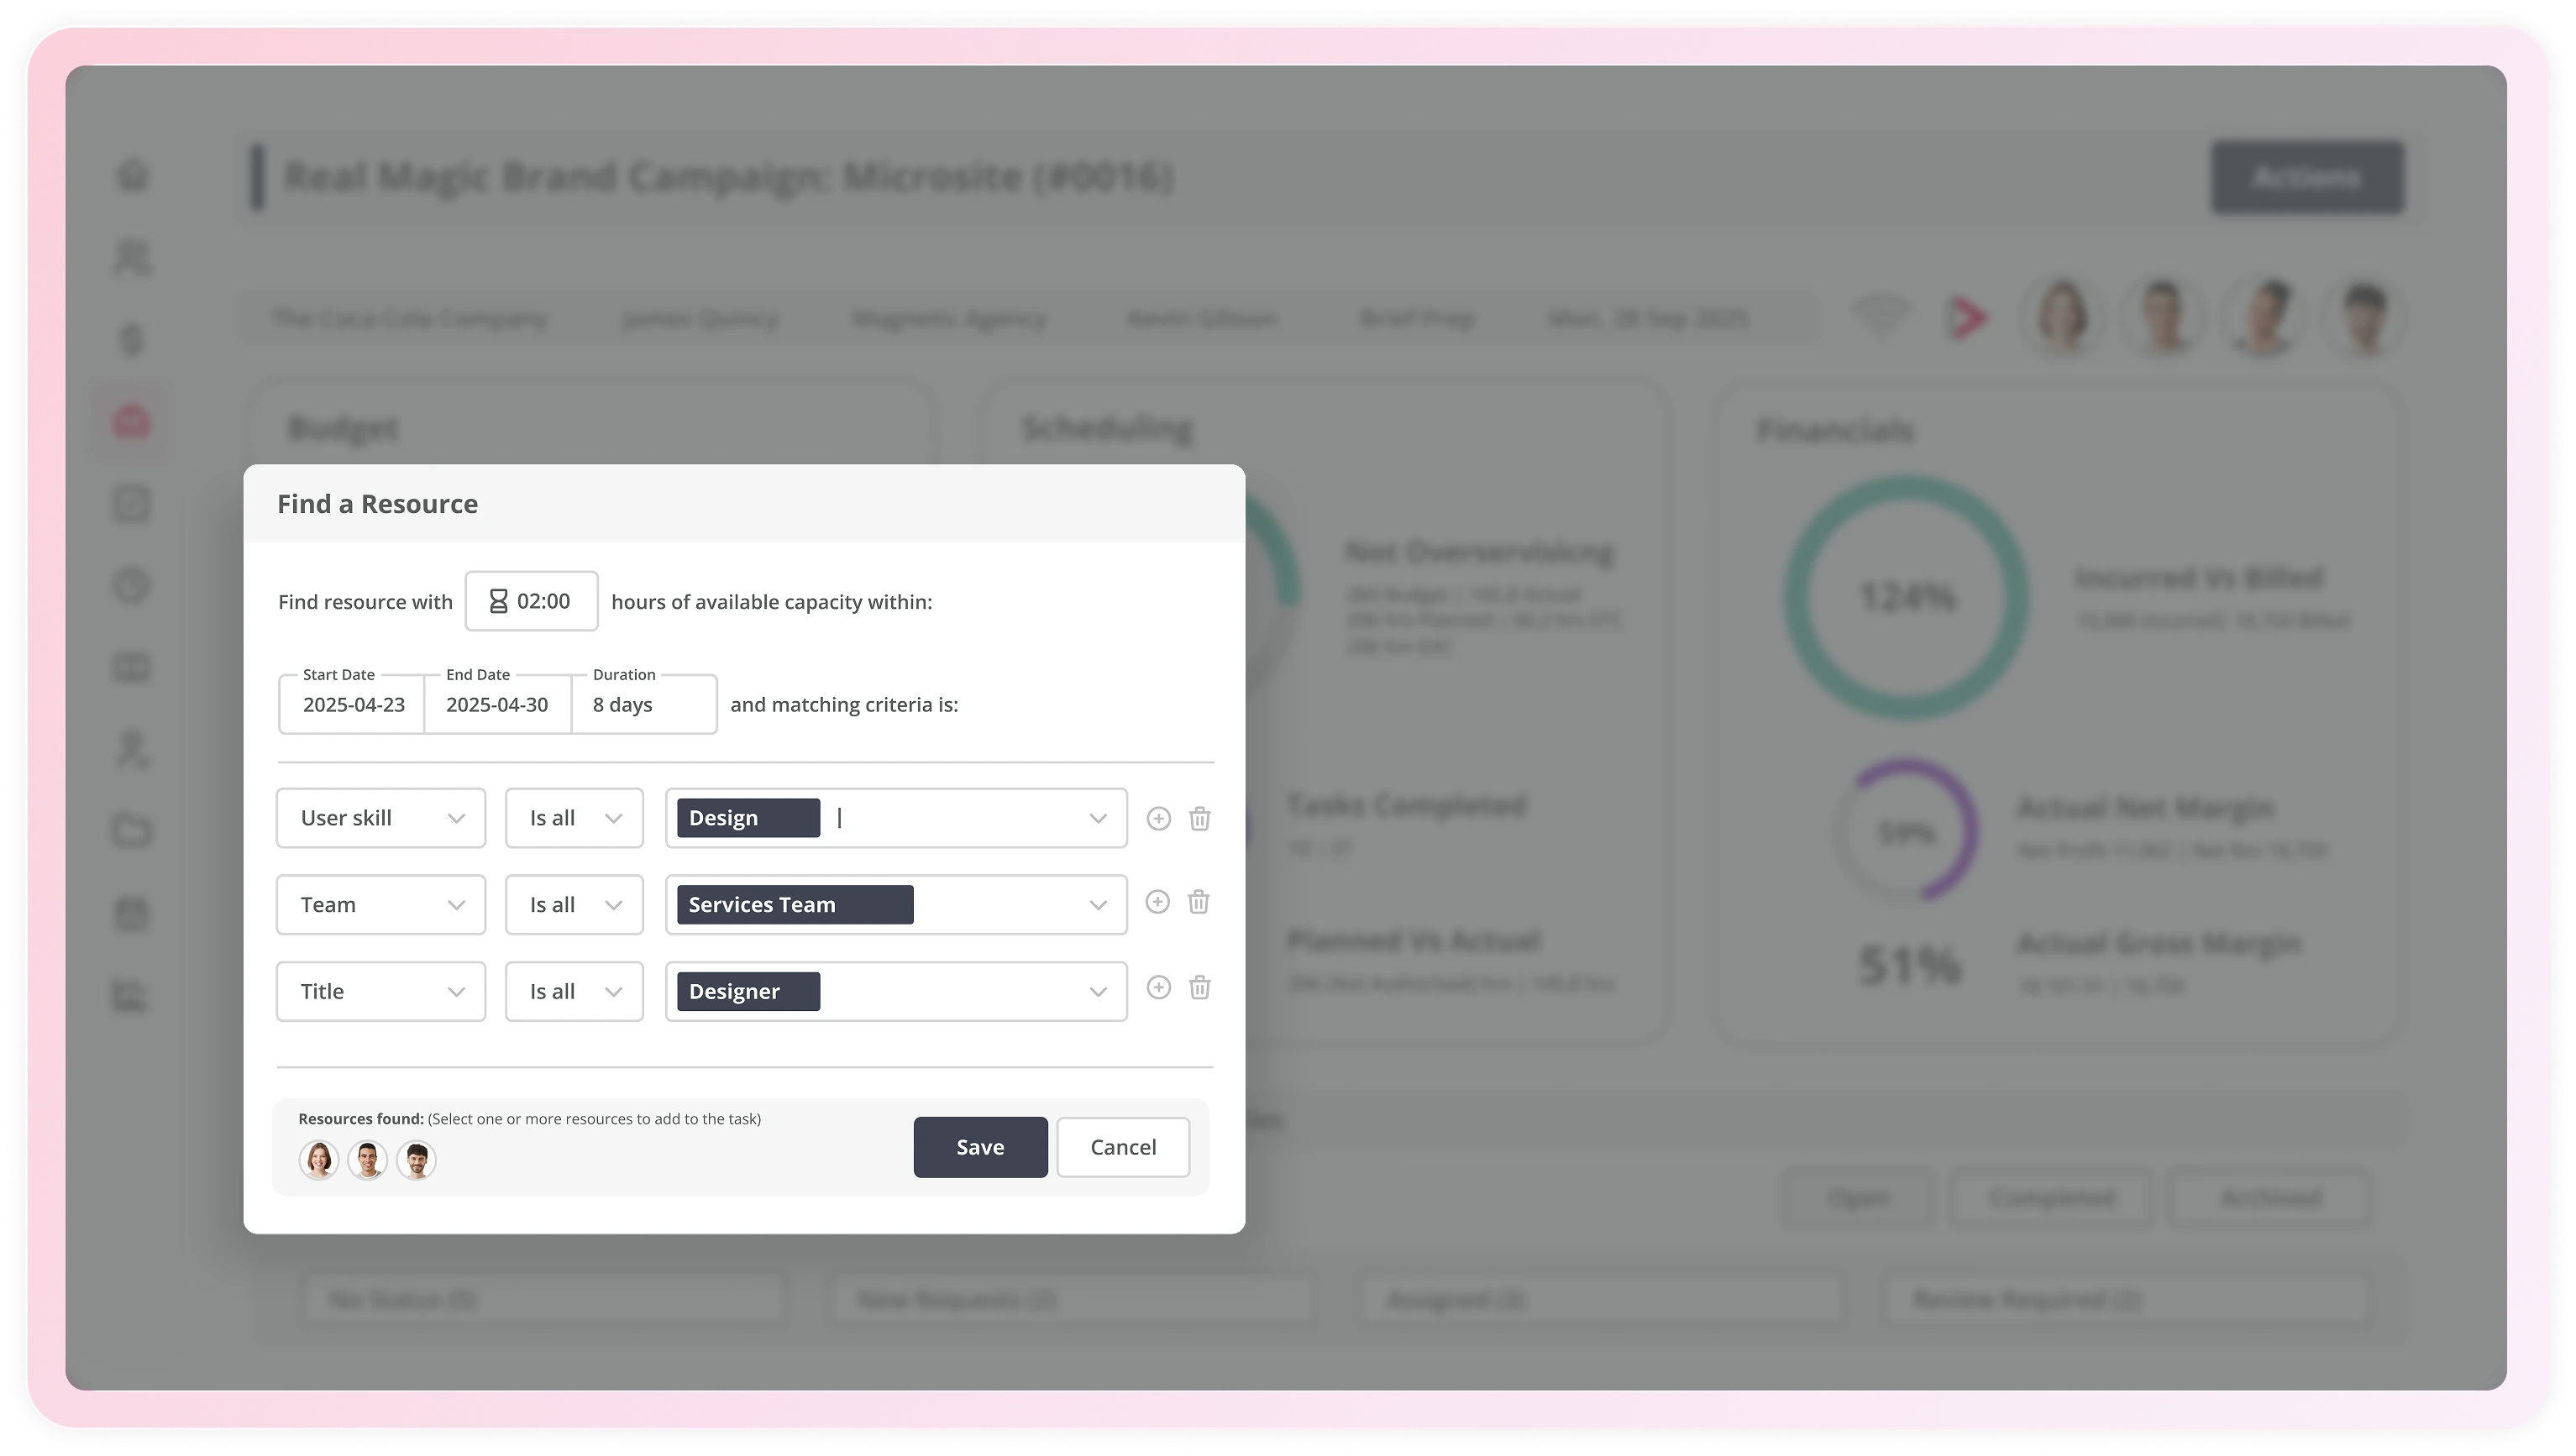
Task: Switch to the Archived filter tab
Action: [x=2268, y=1198]
